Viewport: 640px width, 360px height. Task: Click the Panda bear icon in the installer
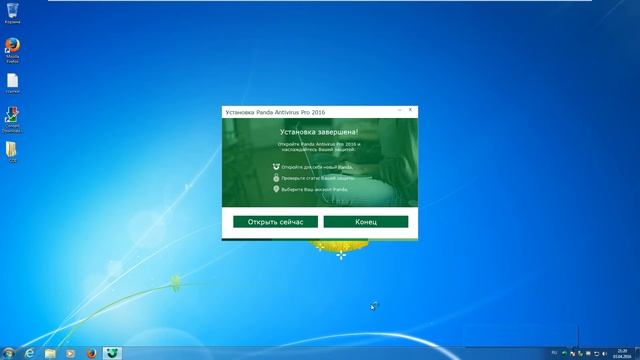point(276,167)
